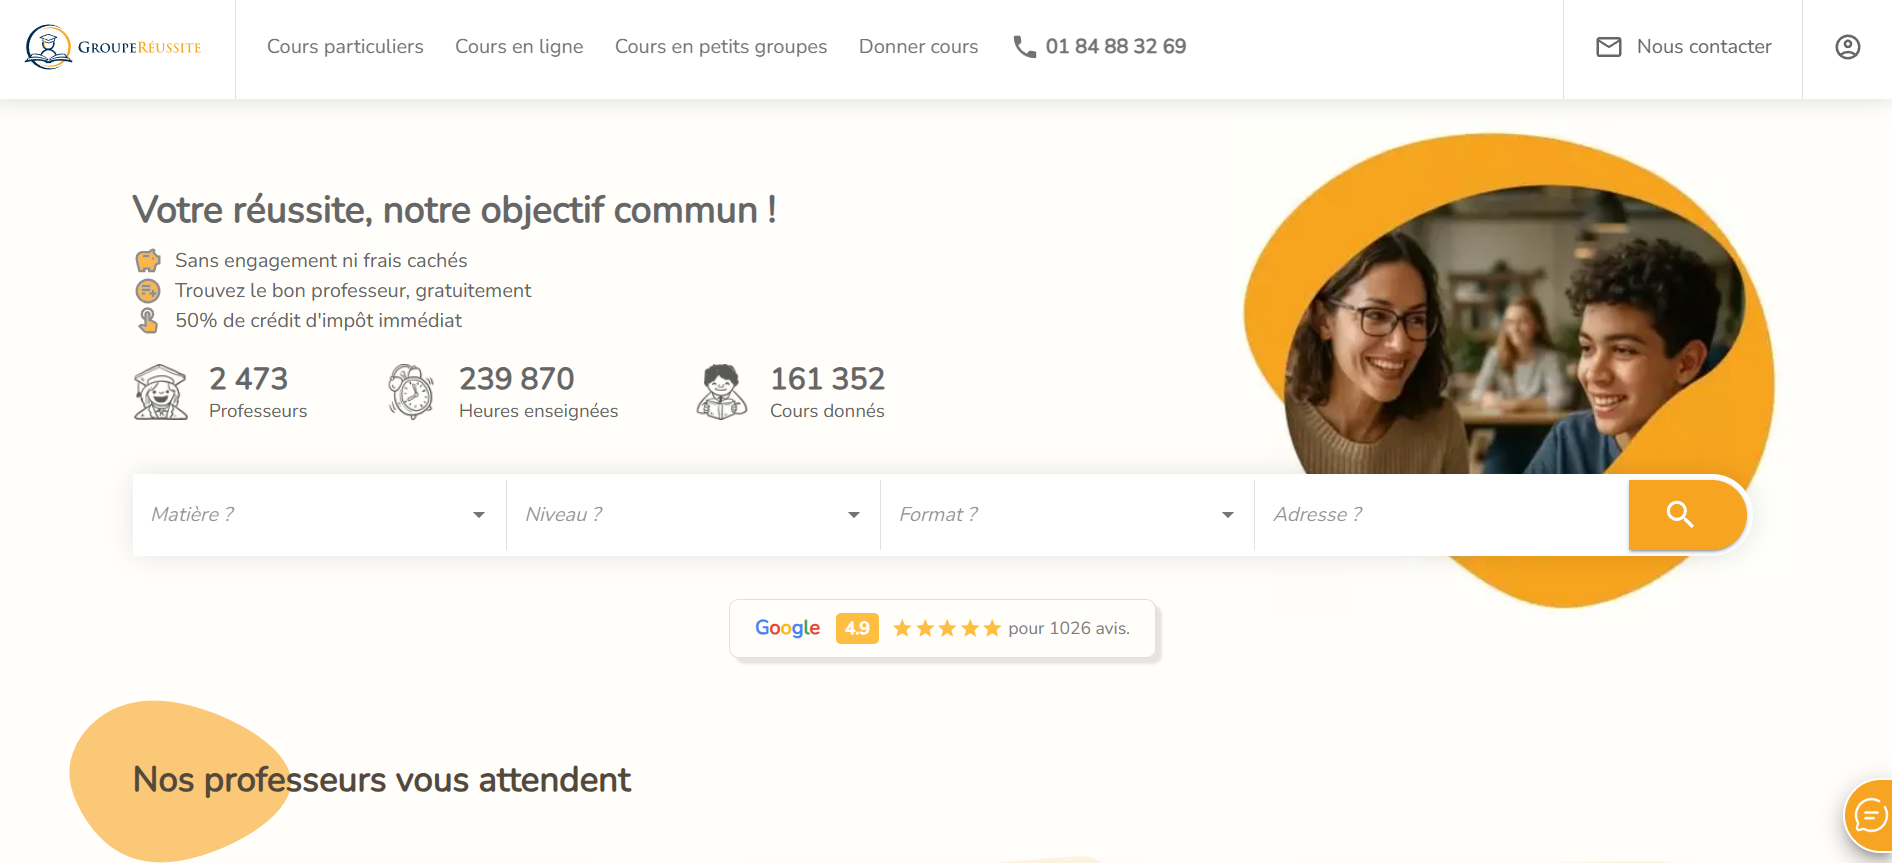The height and width of the screenshot is (863, 1892).
Task: Open the Format dropdown
Action: (1067, 515)
